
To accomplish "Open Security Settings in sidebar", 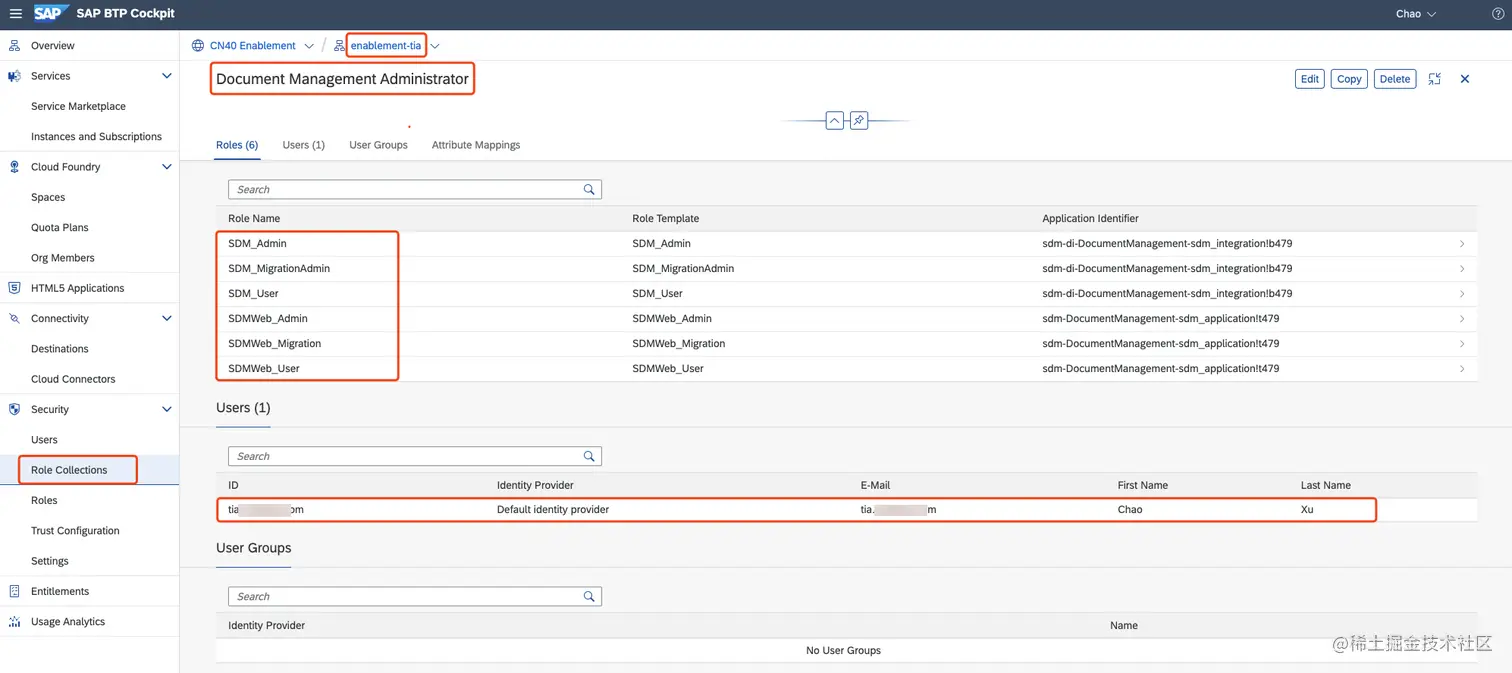I will point(50,561).
